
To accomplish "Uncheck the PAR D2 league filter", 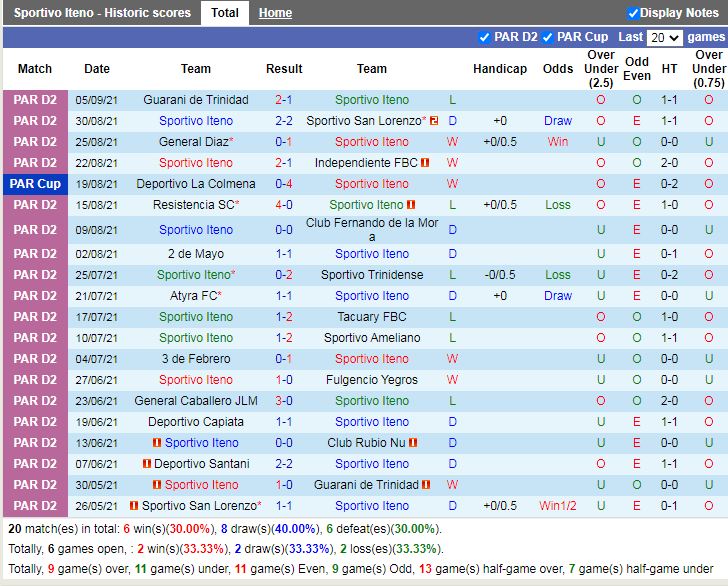I will pyautogui.click(x=485, y=37).
